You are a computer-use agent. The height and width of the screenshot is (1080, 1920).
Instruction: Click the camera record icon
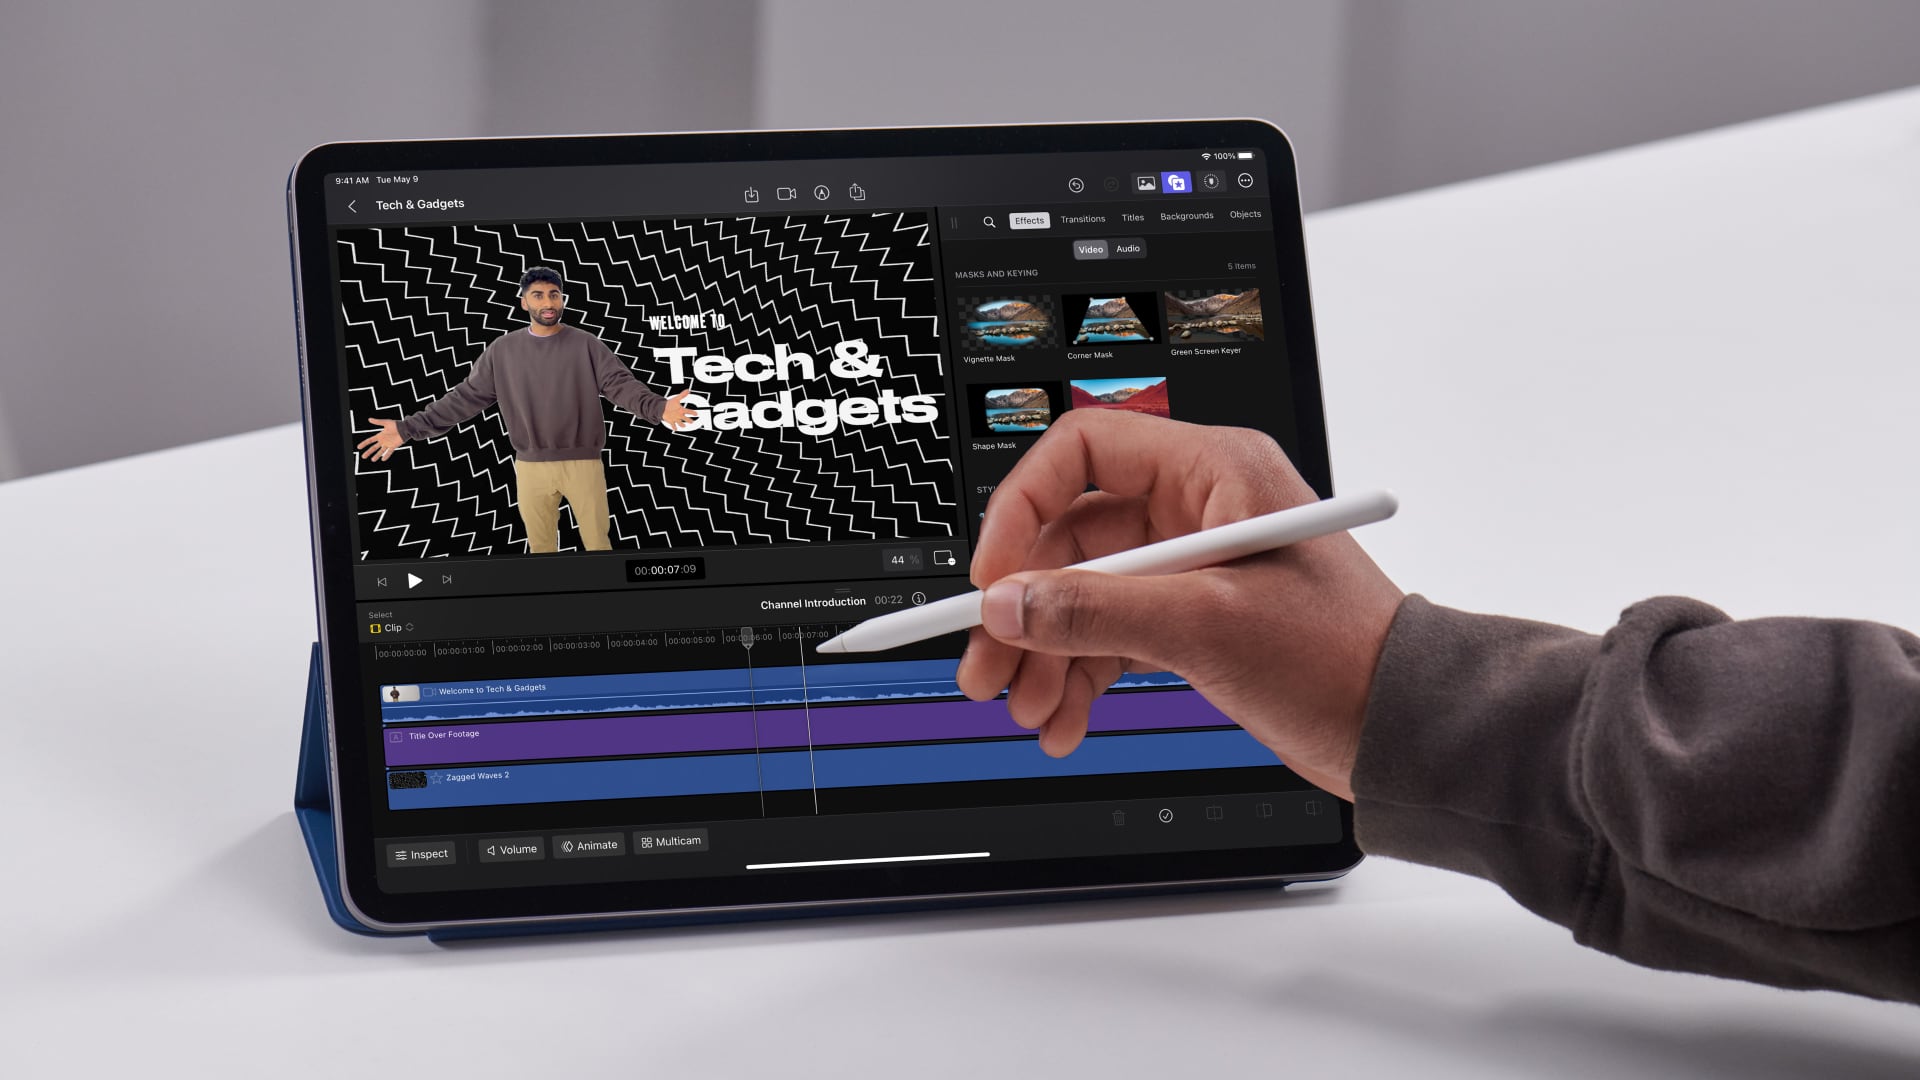787,194
